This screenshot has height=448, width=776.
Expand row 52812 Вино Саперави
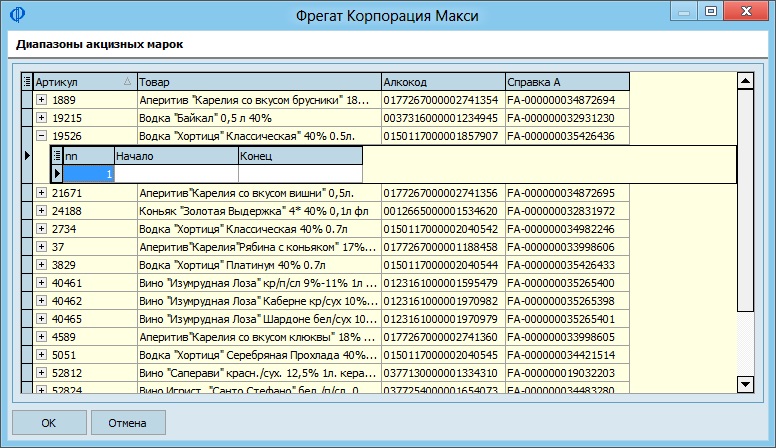42,373
